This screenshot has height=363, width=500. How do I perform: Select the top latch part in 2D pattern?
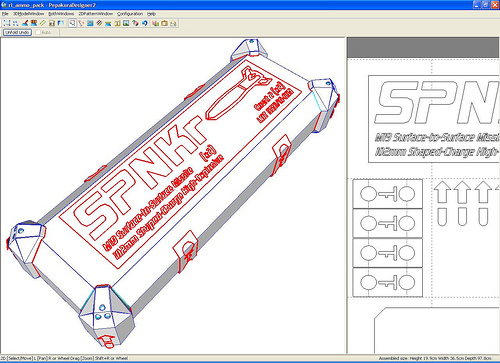click(387, 194)
